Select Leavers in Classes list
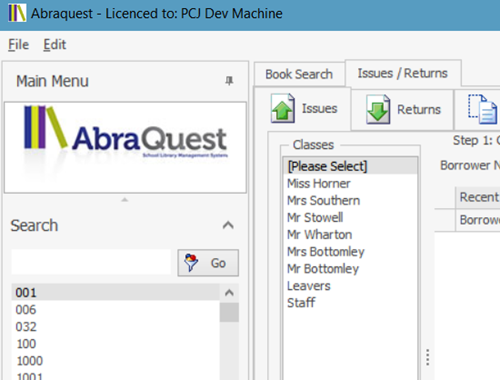This screenshot has width=500, height=380. (350, 286)
